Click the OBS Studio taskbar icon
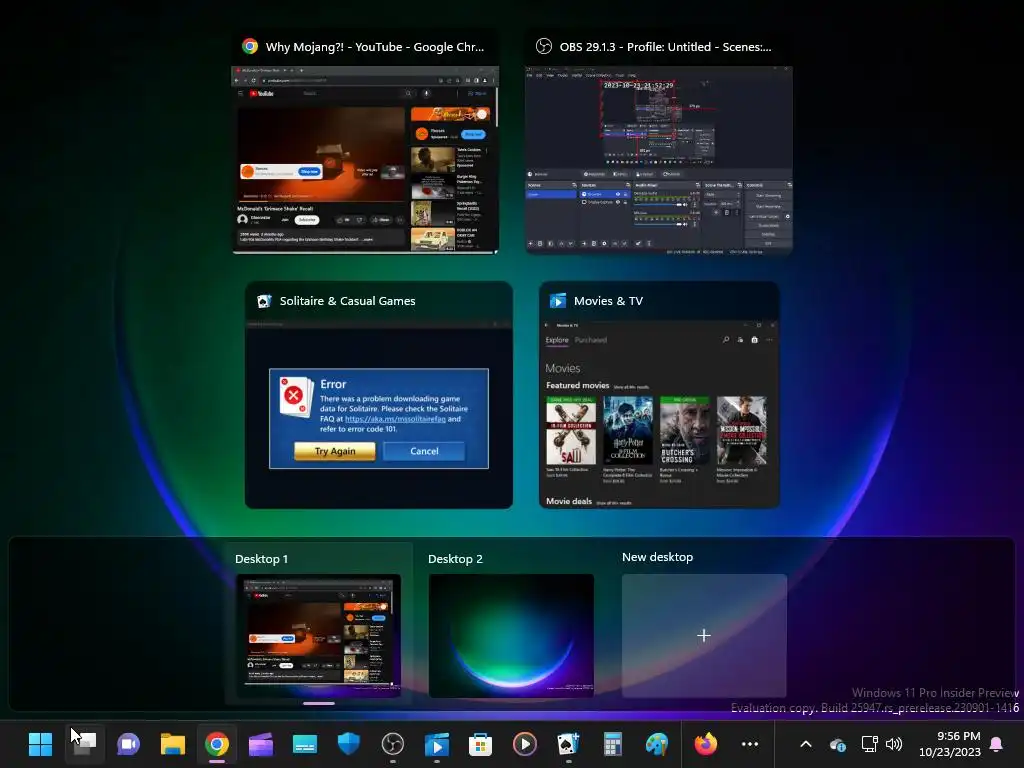 coord(392,743)
